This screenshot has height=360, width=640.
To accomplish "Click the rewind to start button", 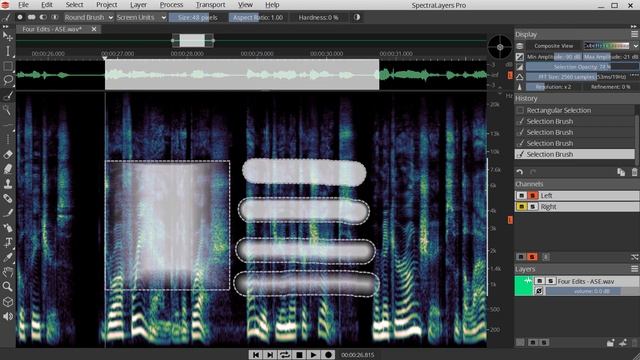I will pyautogui.click(x=256, y=355).
